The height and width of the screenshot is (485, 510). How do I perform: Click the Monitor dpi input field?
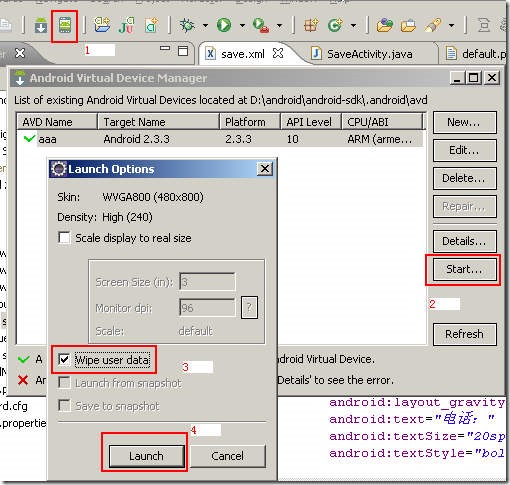pyautogui.click(x=207, y=307)
